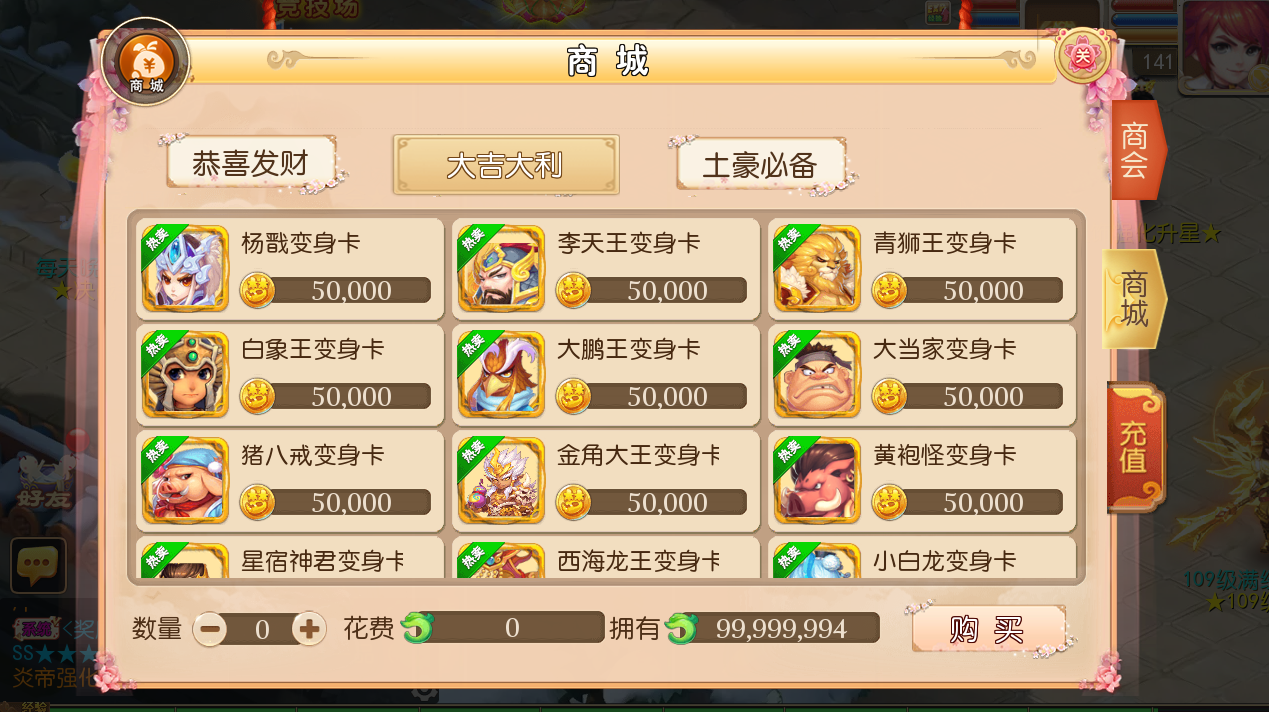Select the 黄袍怪变身卡 boar icon
This screenshot has width=1269, height=712.
(x=817, y=481)
